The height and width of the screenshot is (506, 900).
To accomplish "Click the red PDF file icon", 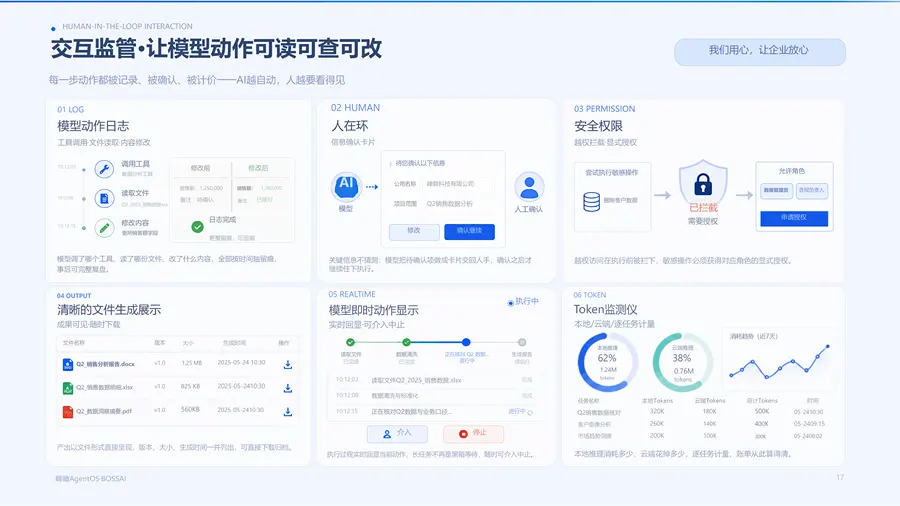I will click(x=68, y=411).
